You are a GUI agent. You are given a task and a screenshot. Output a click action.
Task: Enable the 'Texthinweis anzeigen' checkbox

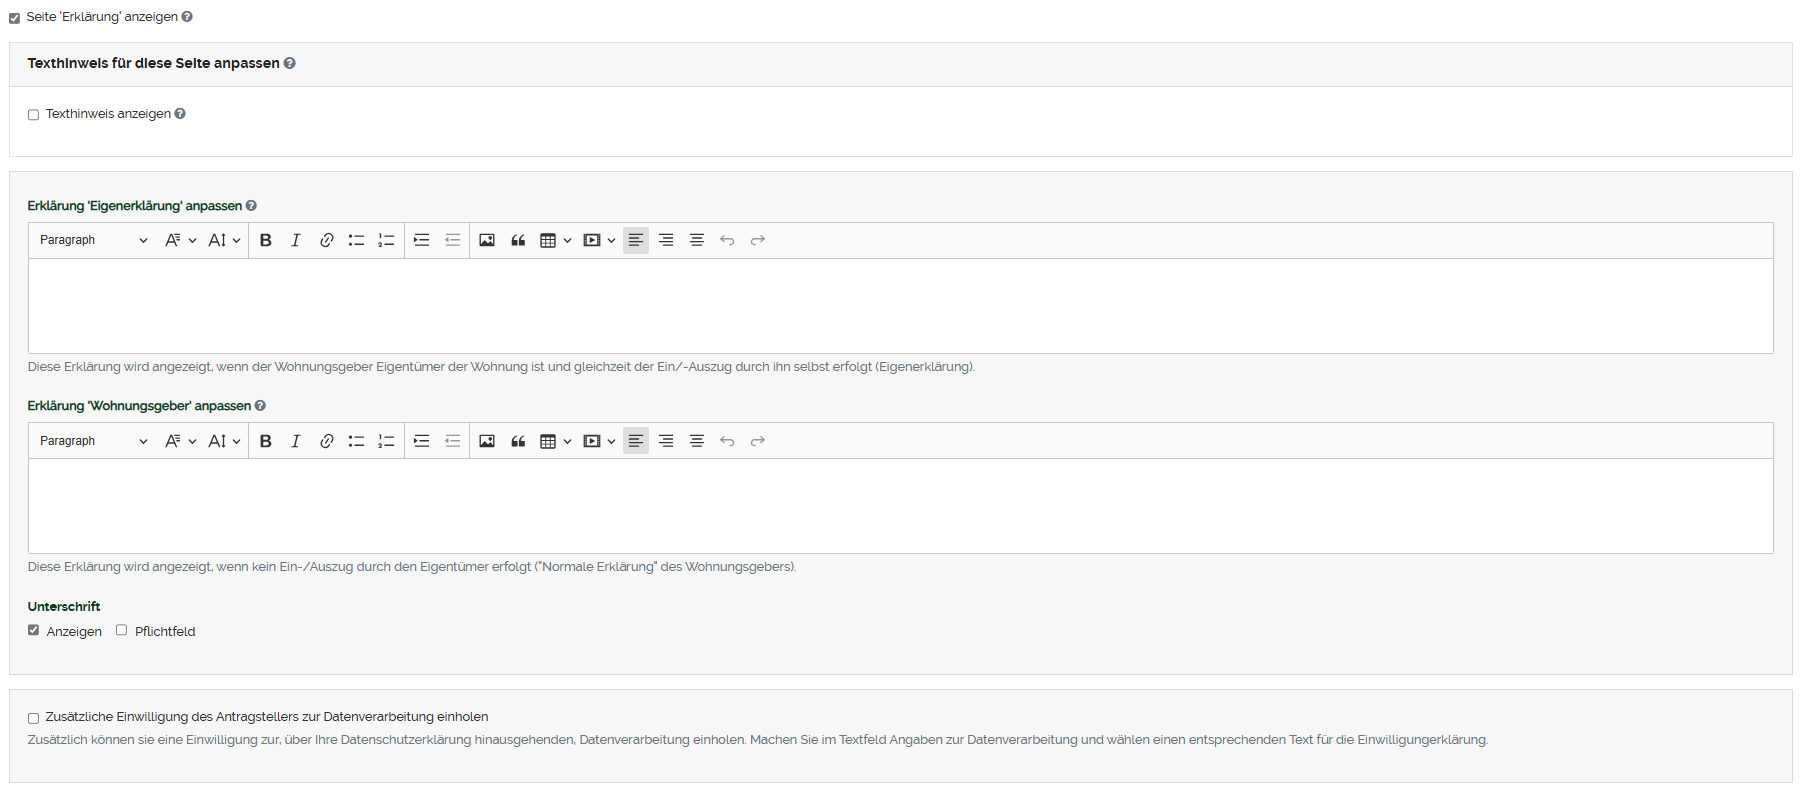pyautogui.click(x=34, y=115)
